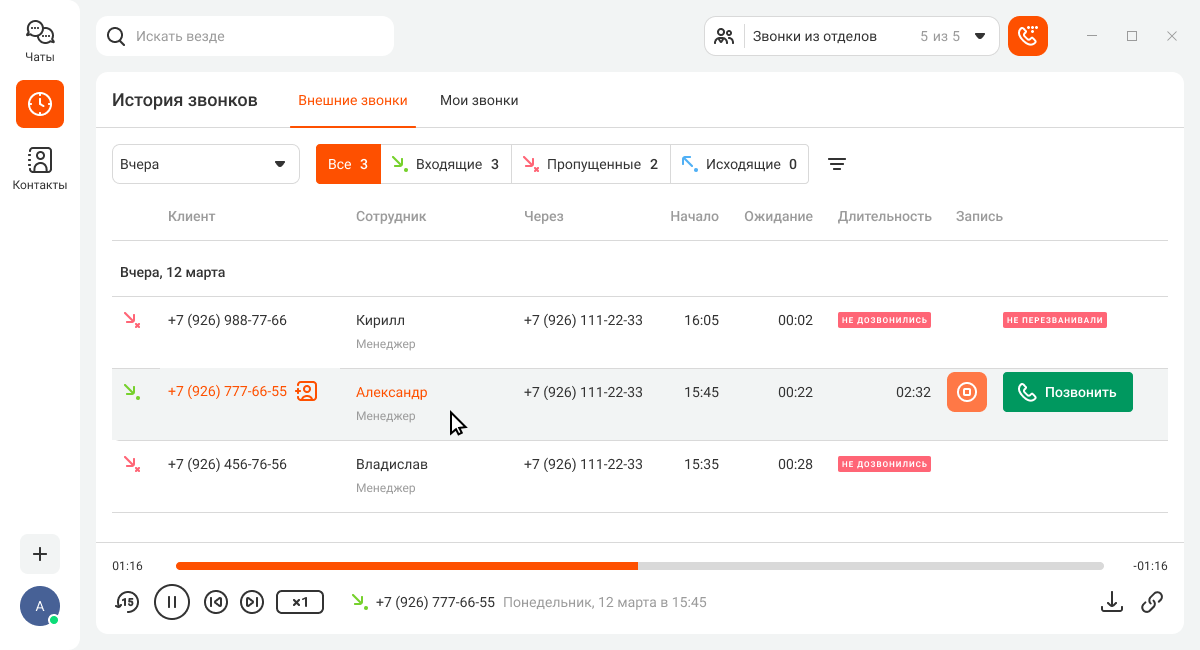The height and width of the screenshot is (650, 1200).
Task: Download the call recording
Action: (x=1111, y=601)
